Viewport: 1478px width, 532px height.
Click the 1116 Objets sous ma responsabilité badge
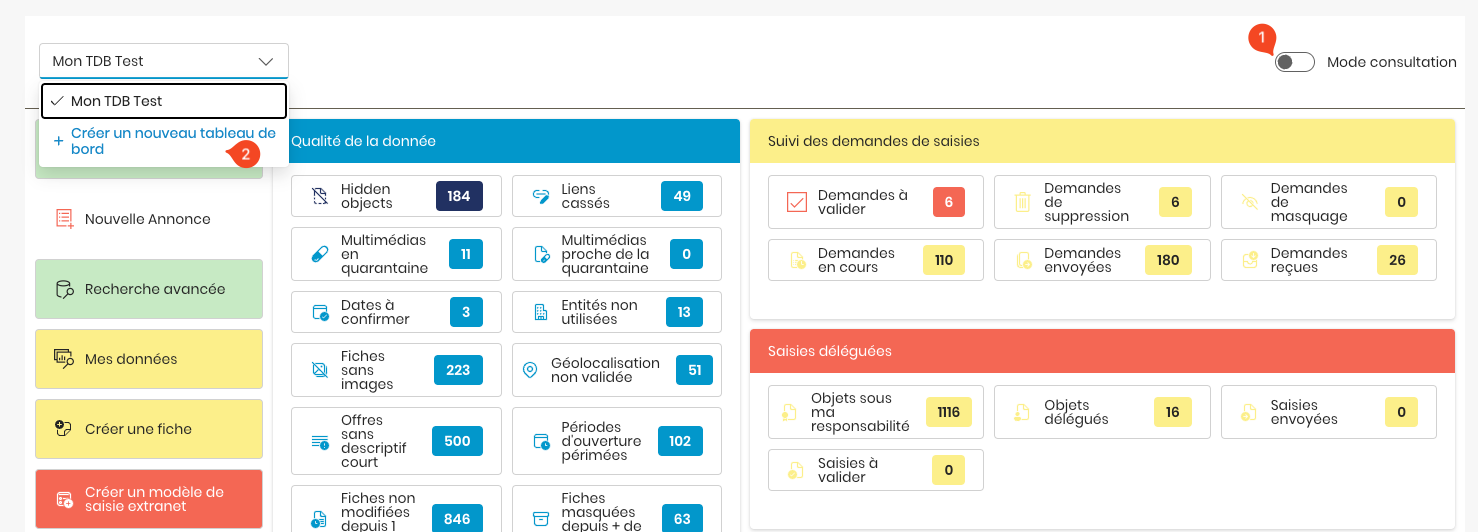[x=949, y=412]
